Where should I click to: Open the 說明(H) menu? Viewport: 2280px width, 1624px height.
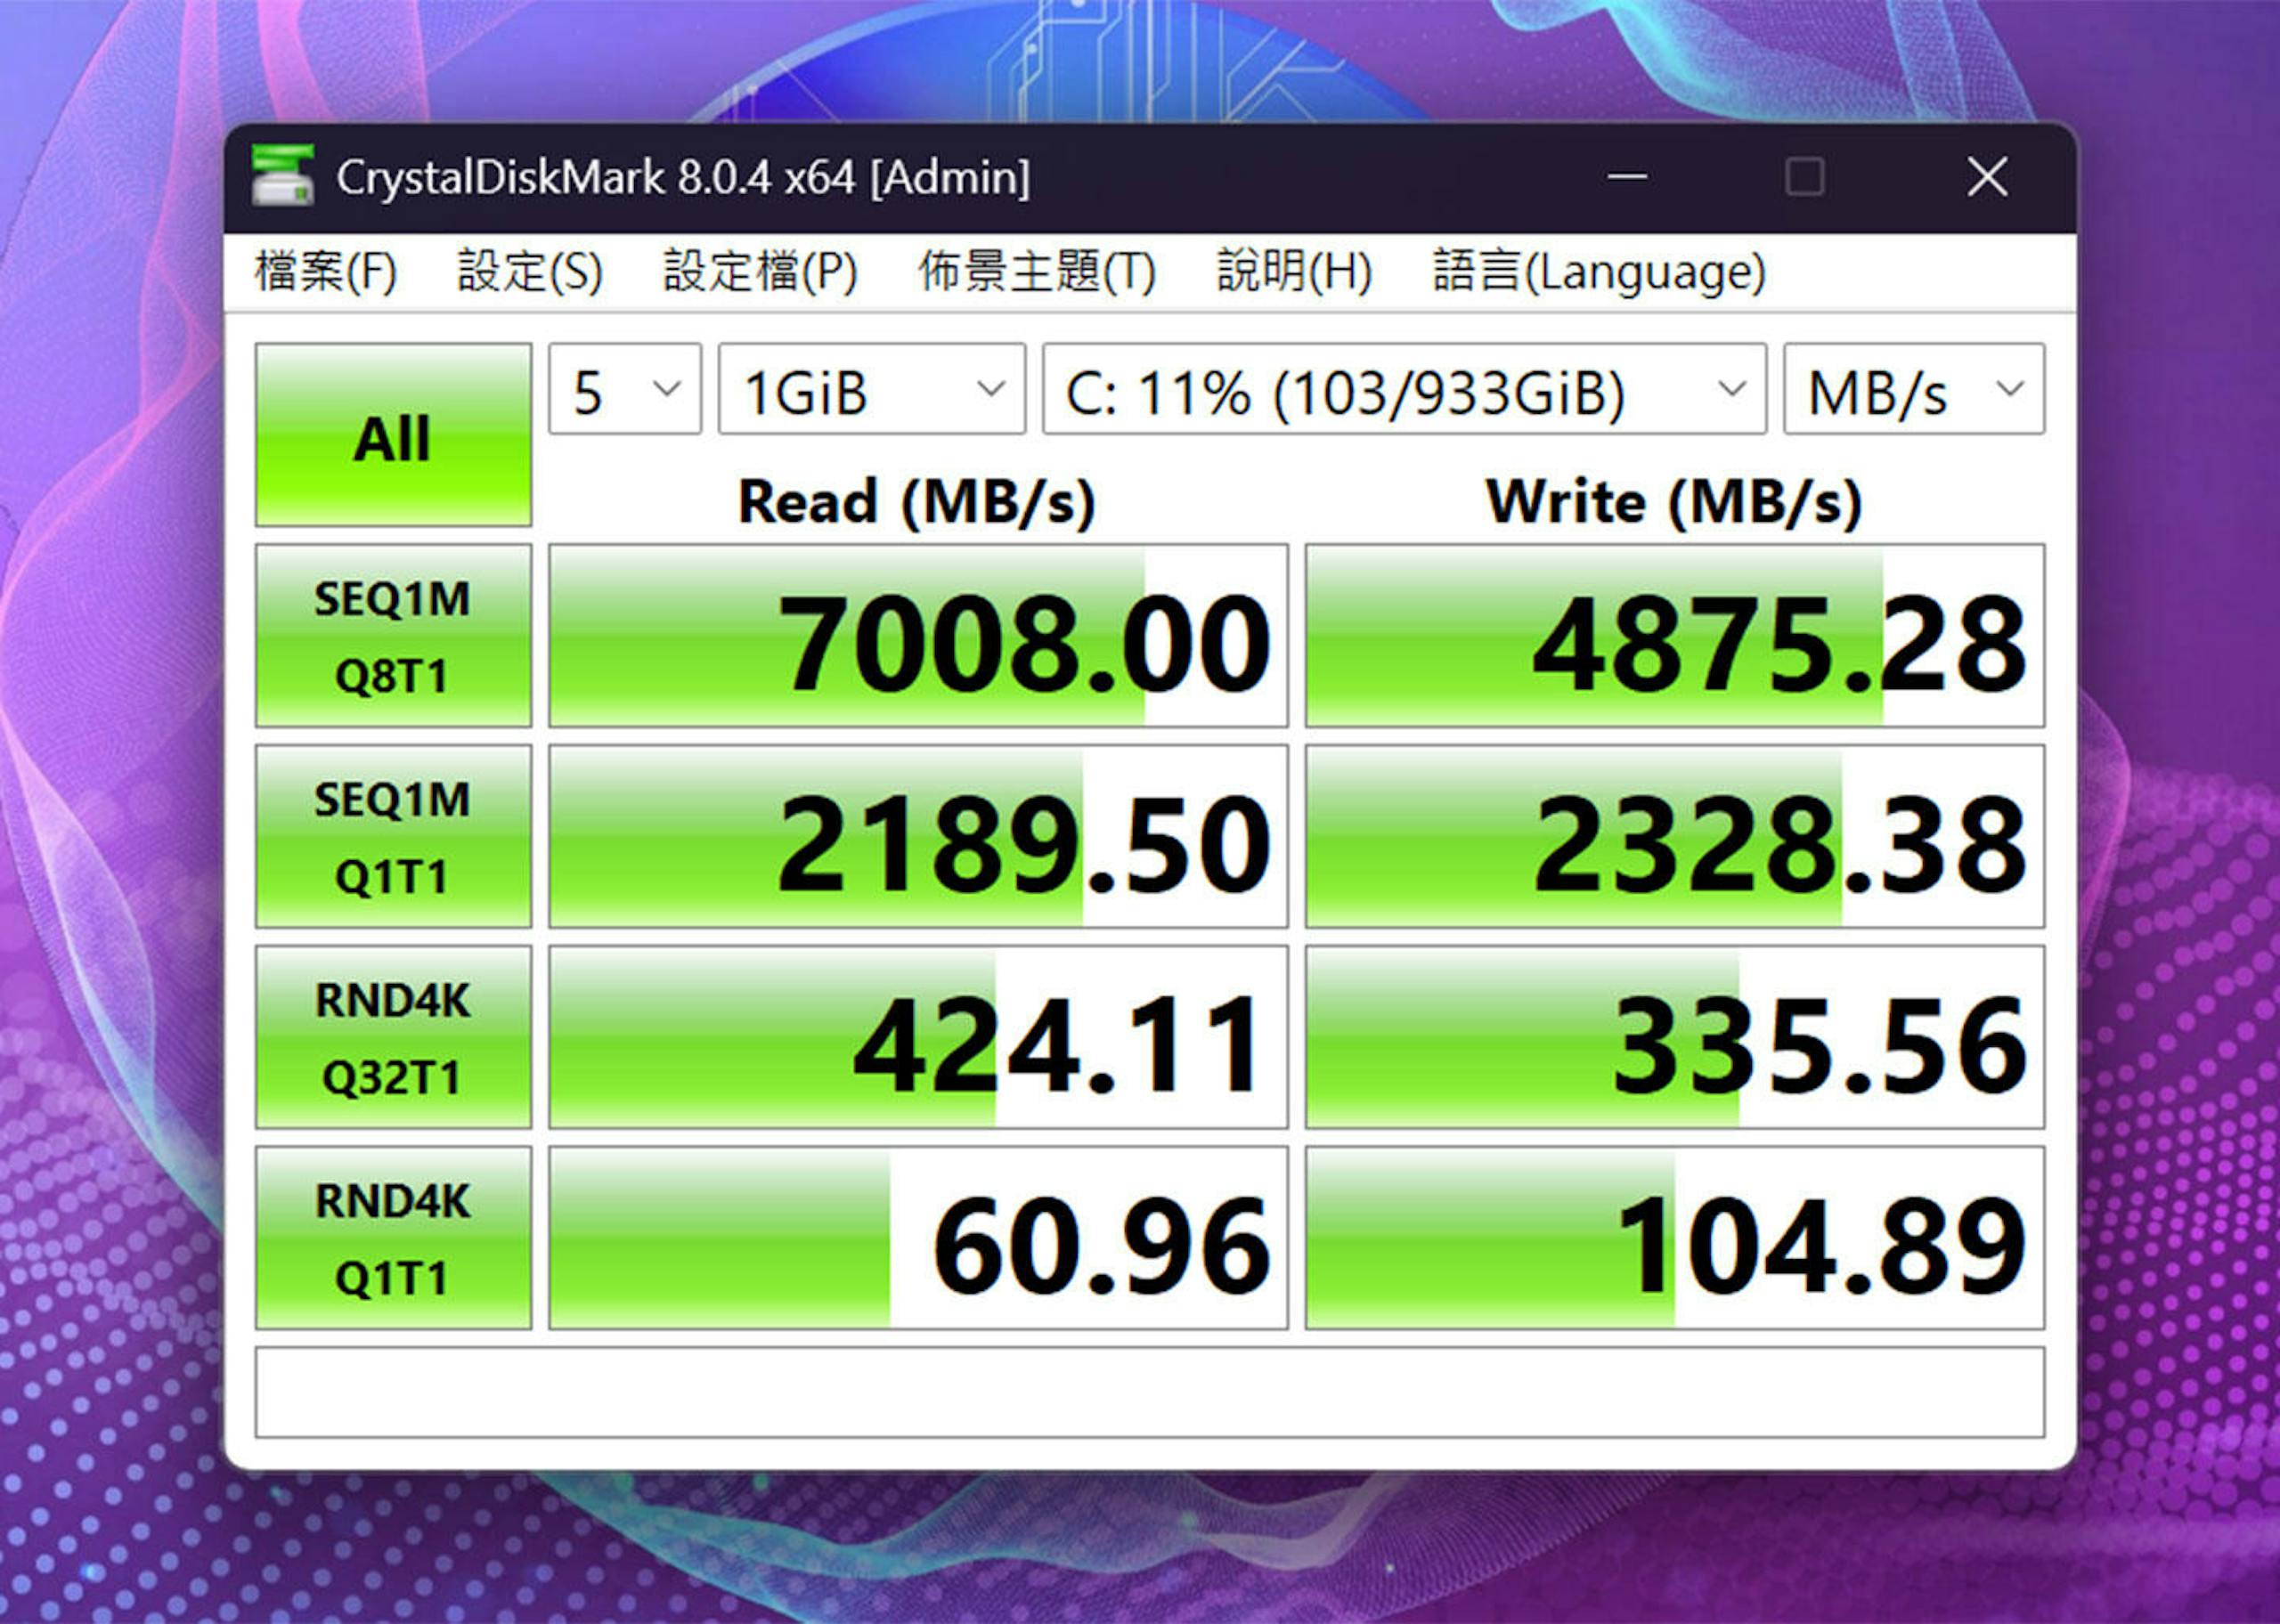1294,271
